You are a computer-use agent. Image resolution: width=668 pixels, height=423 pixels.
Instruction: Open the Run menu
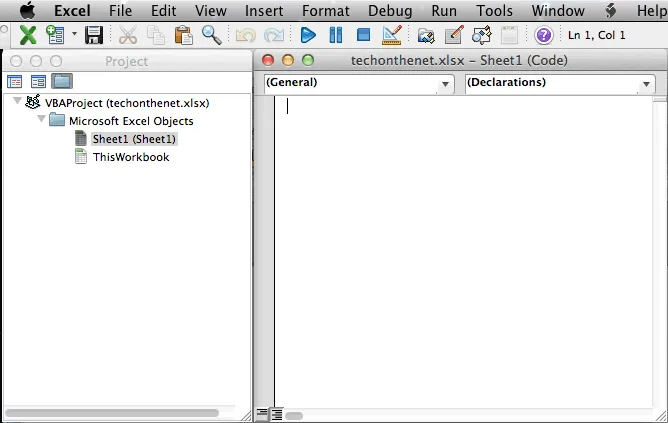click(x=444, y=11)
